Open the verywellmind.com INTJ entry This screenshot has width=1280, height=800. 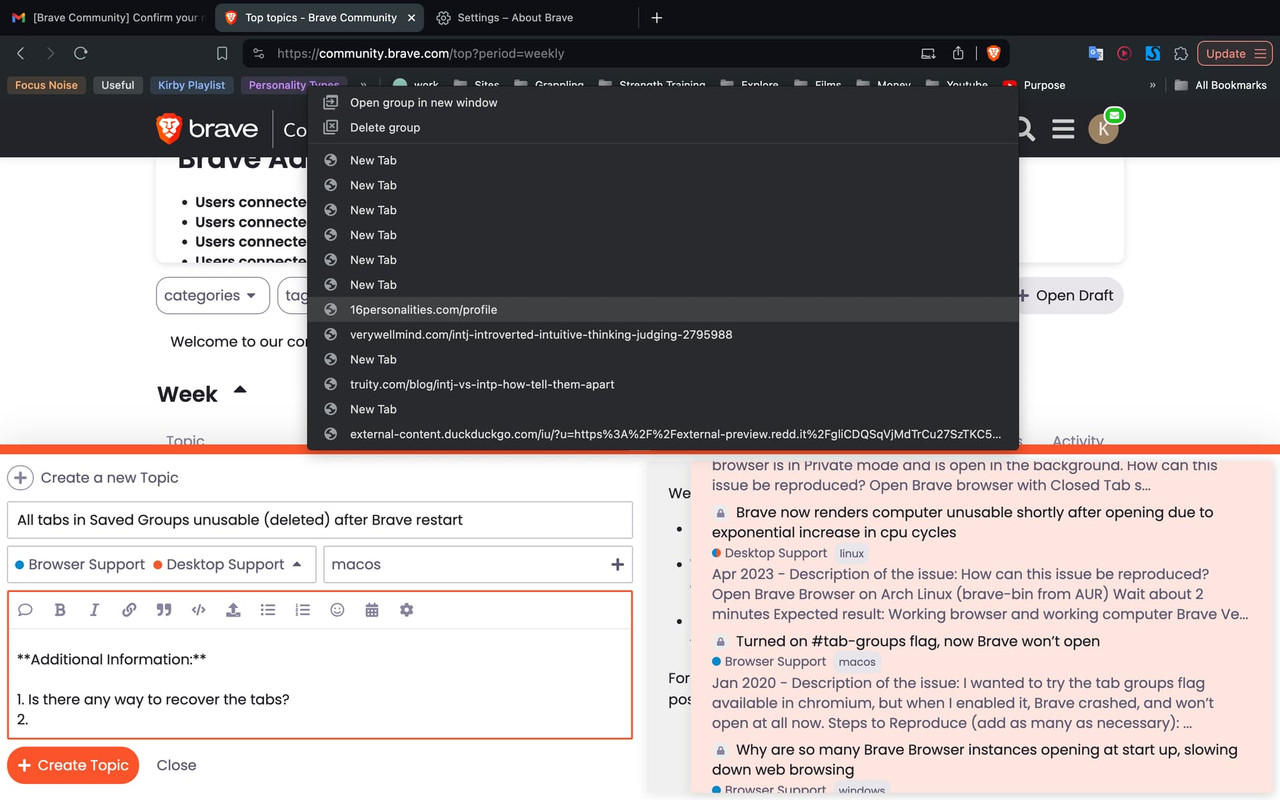click(x=662, y=334)
